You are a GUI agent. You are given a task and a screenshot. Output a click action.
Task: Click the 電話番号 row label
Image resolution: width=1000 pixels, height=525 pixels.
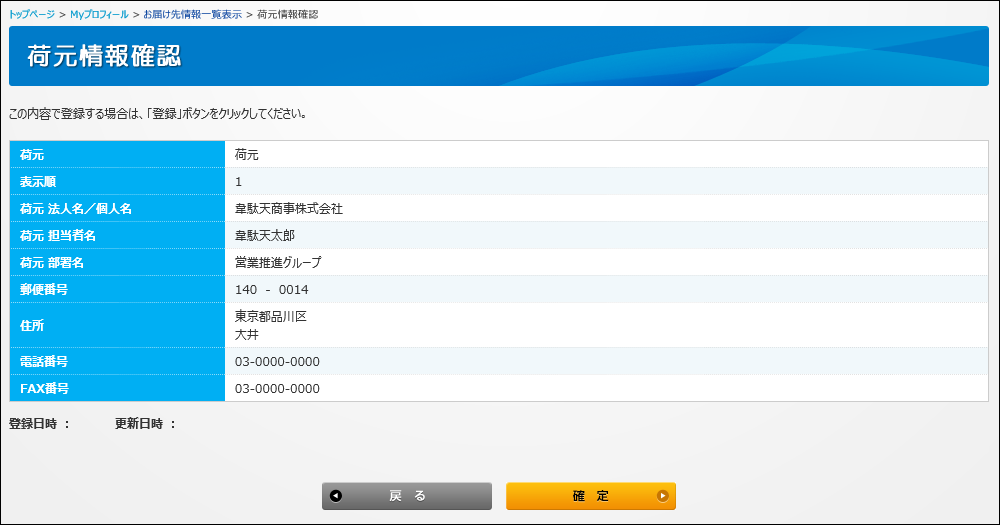click(x=44, y=362)
